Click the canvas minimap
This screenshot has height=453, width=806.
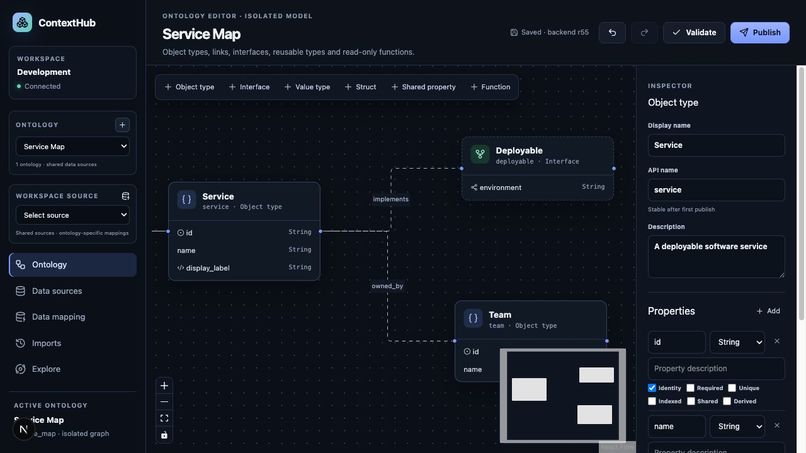click(x=563, y=395)
